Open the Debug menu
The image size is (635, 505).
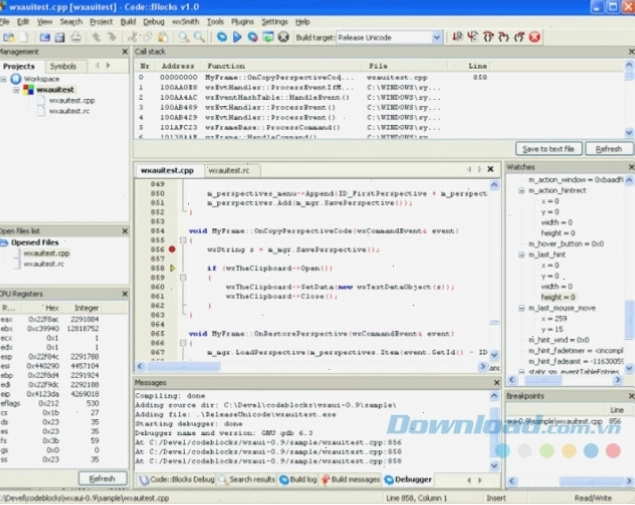(x=153, y=22)
